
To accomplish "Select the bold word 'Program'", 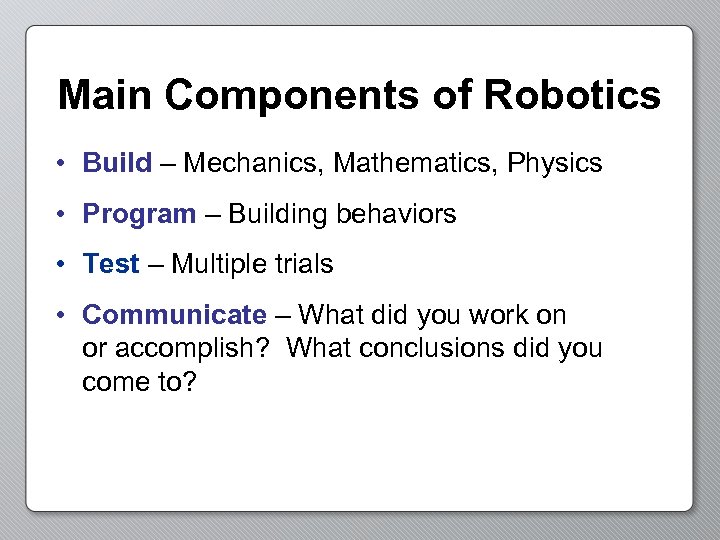I will point(139,214).
